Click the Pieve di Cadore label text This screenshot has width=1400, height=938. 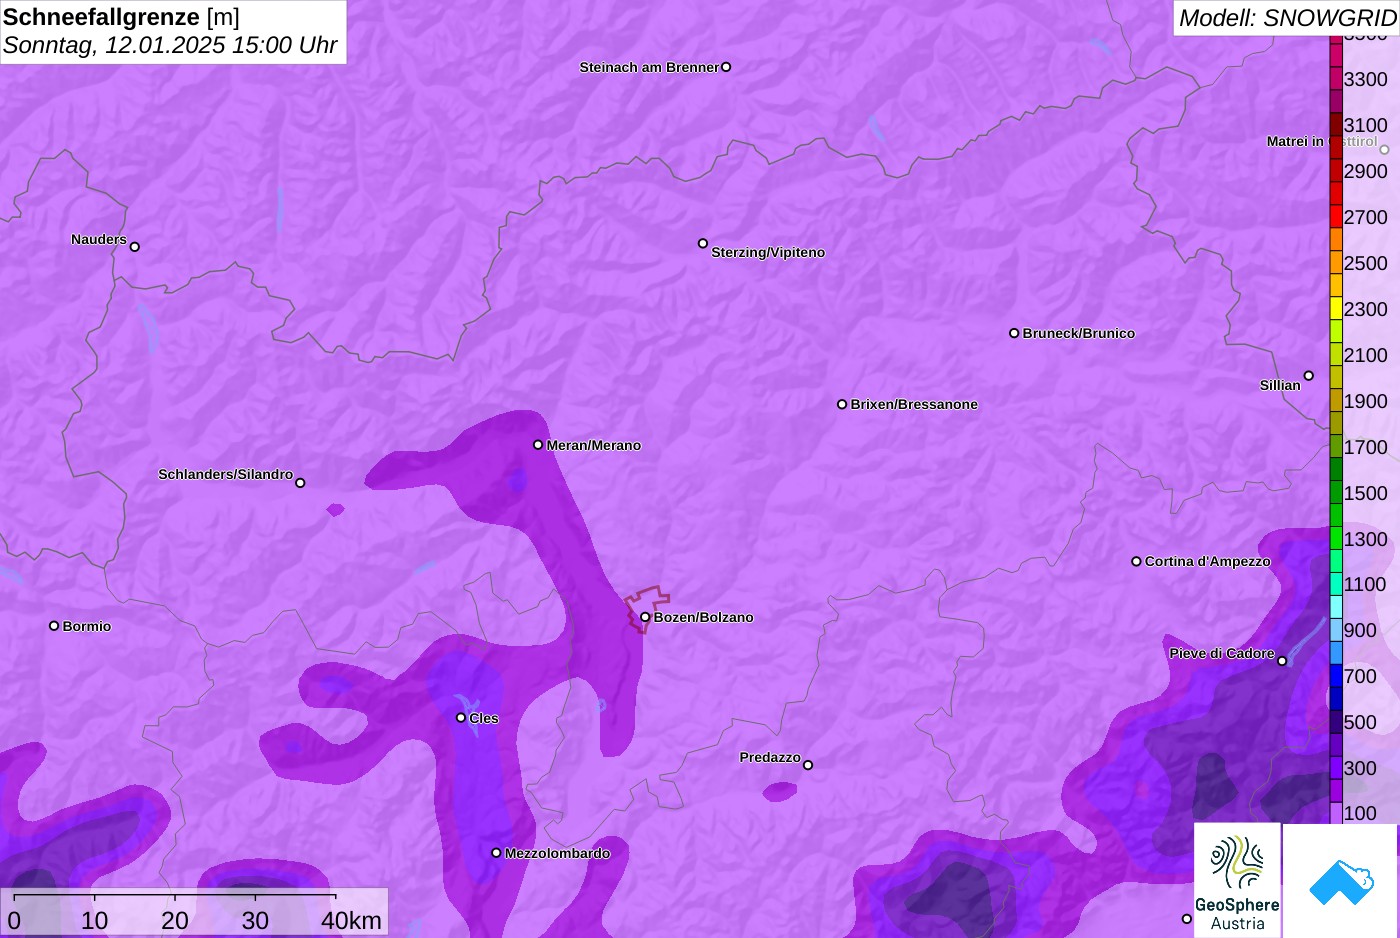click(x=1222, y=654)
